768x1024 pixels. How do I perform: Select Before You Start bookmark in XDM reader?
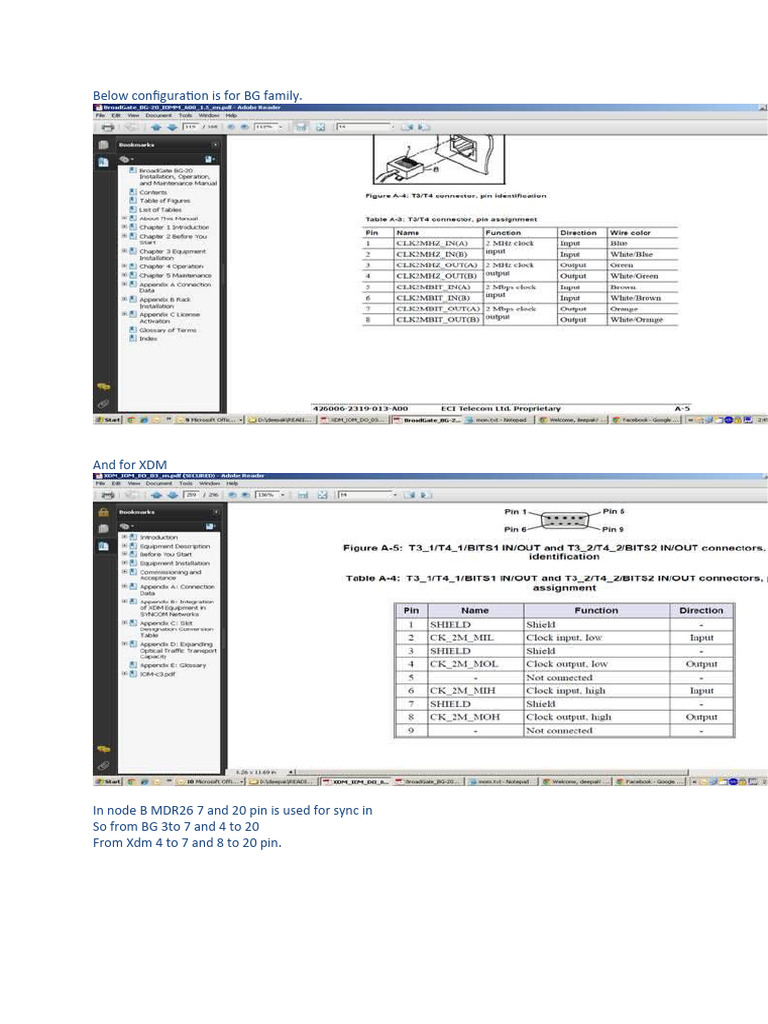pos(166,554)
